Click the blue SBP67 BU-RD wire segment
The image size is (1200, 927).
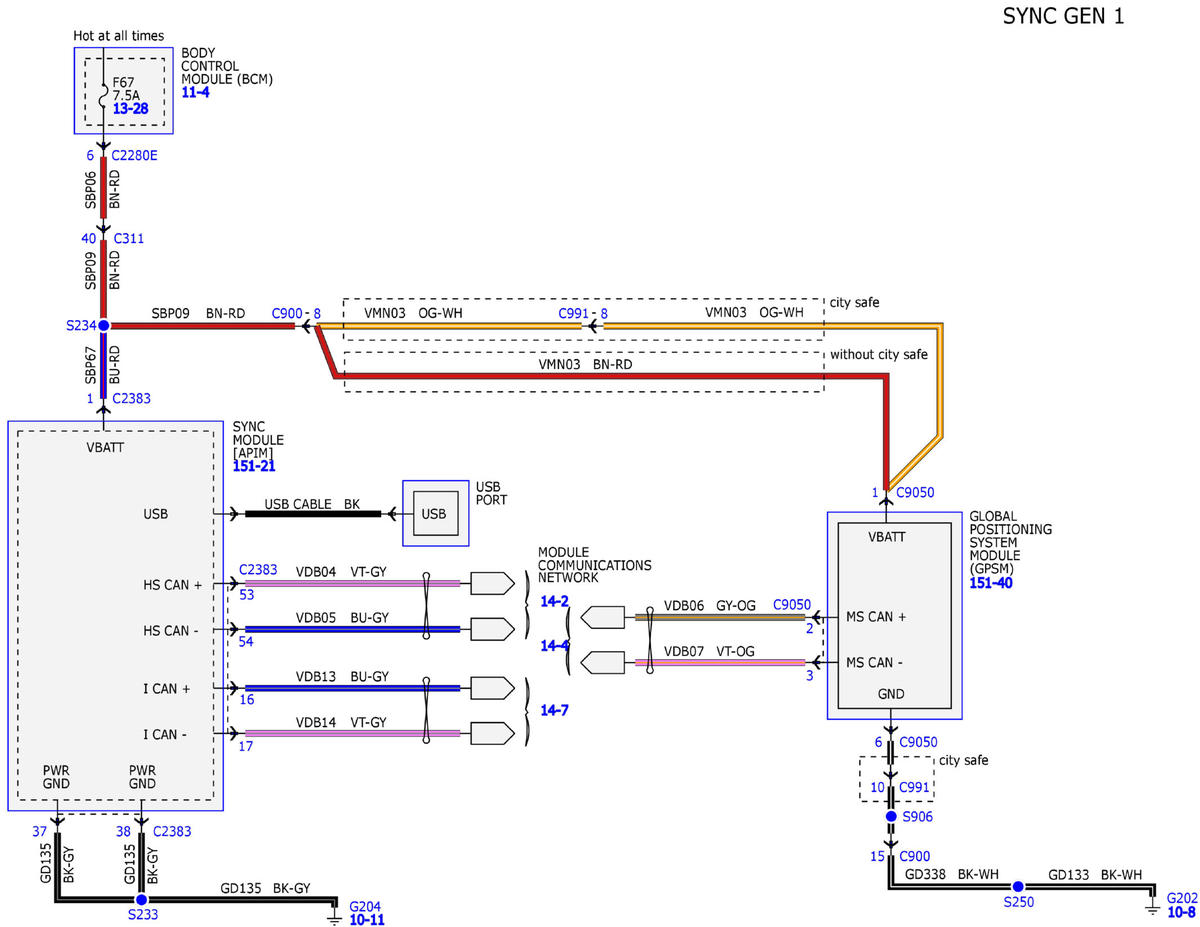tap(103, 365)
